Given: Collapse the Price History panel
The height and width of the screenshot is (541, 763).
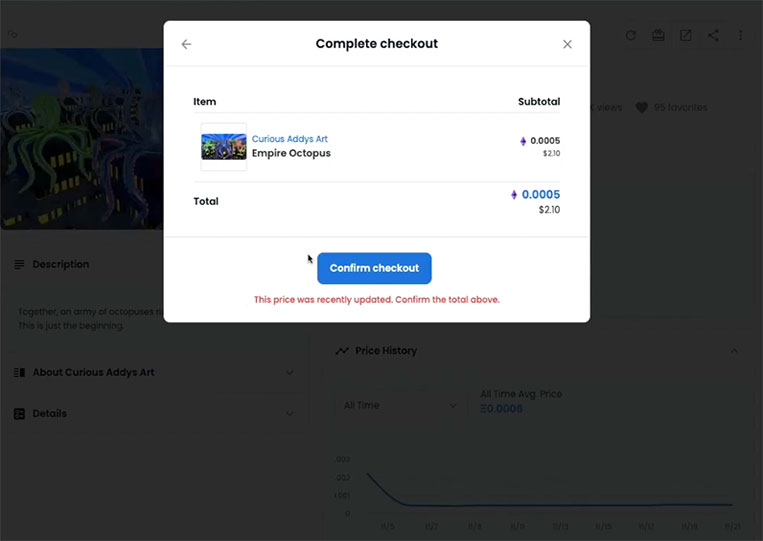Looking at the screenshot, I should 734,351.
